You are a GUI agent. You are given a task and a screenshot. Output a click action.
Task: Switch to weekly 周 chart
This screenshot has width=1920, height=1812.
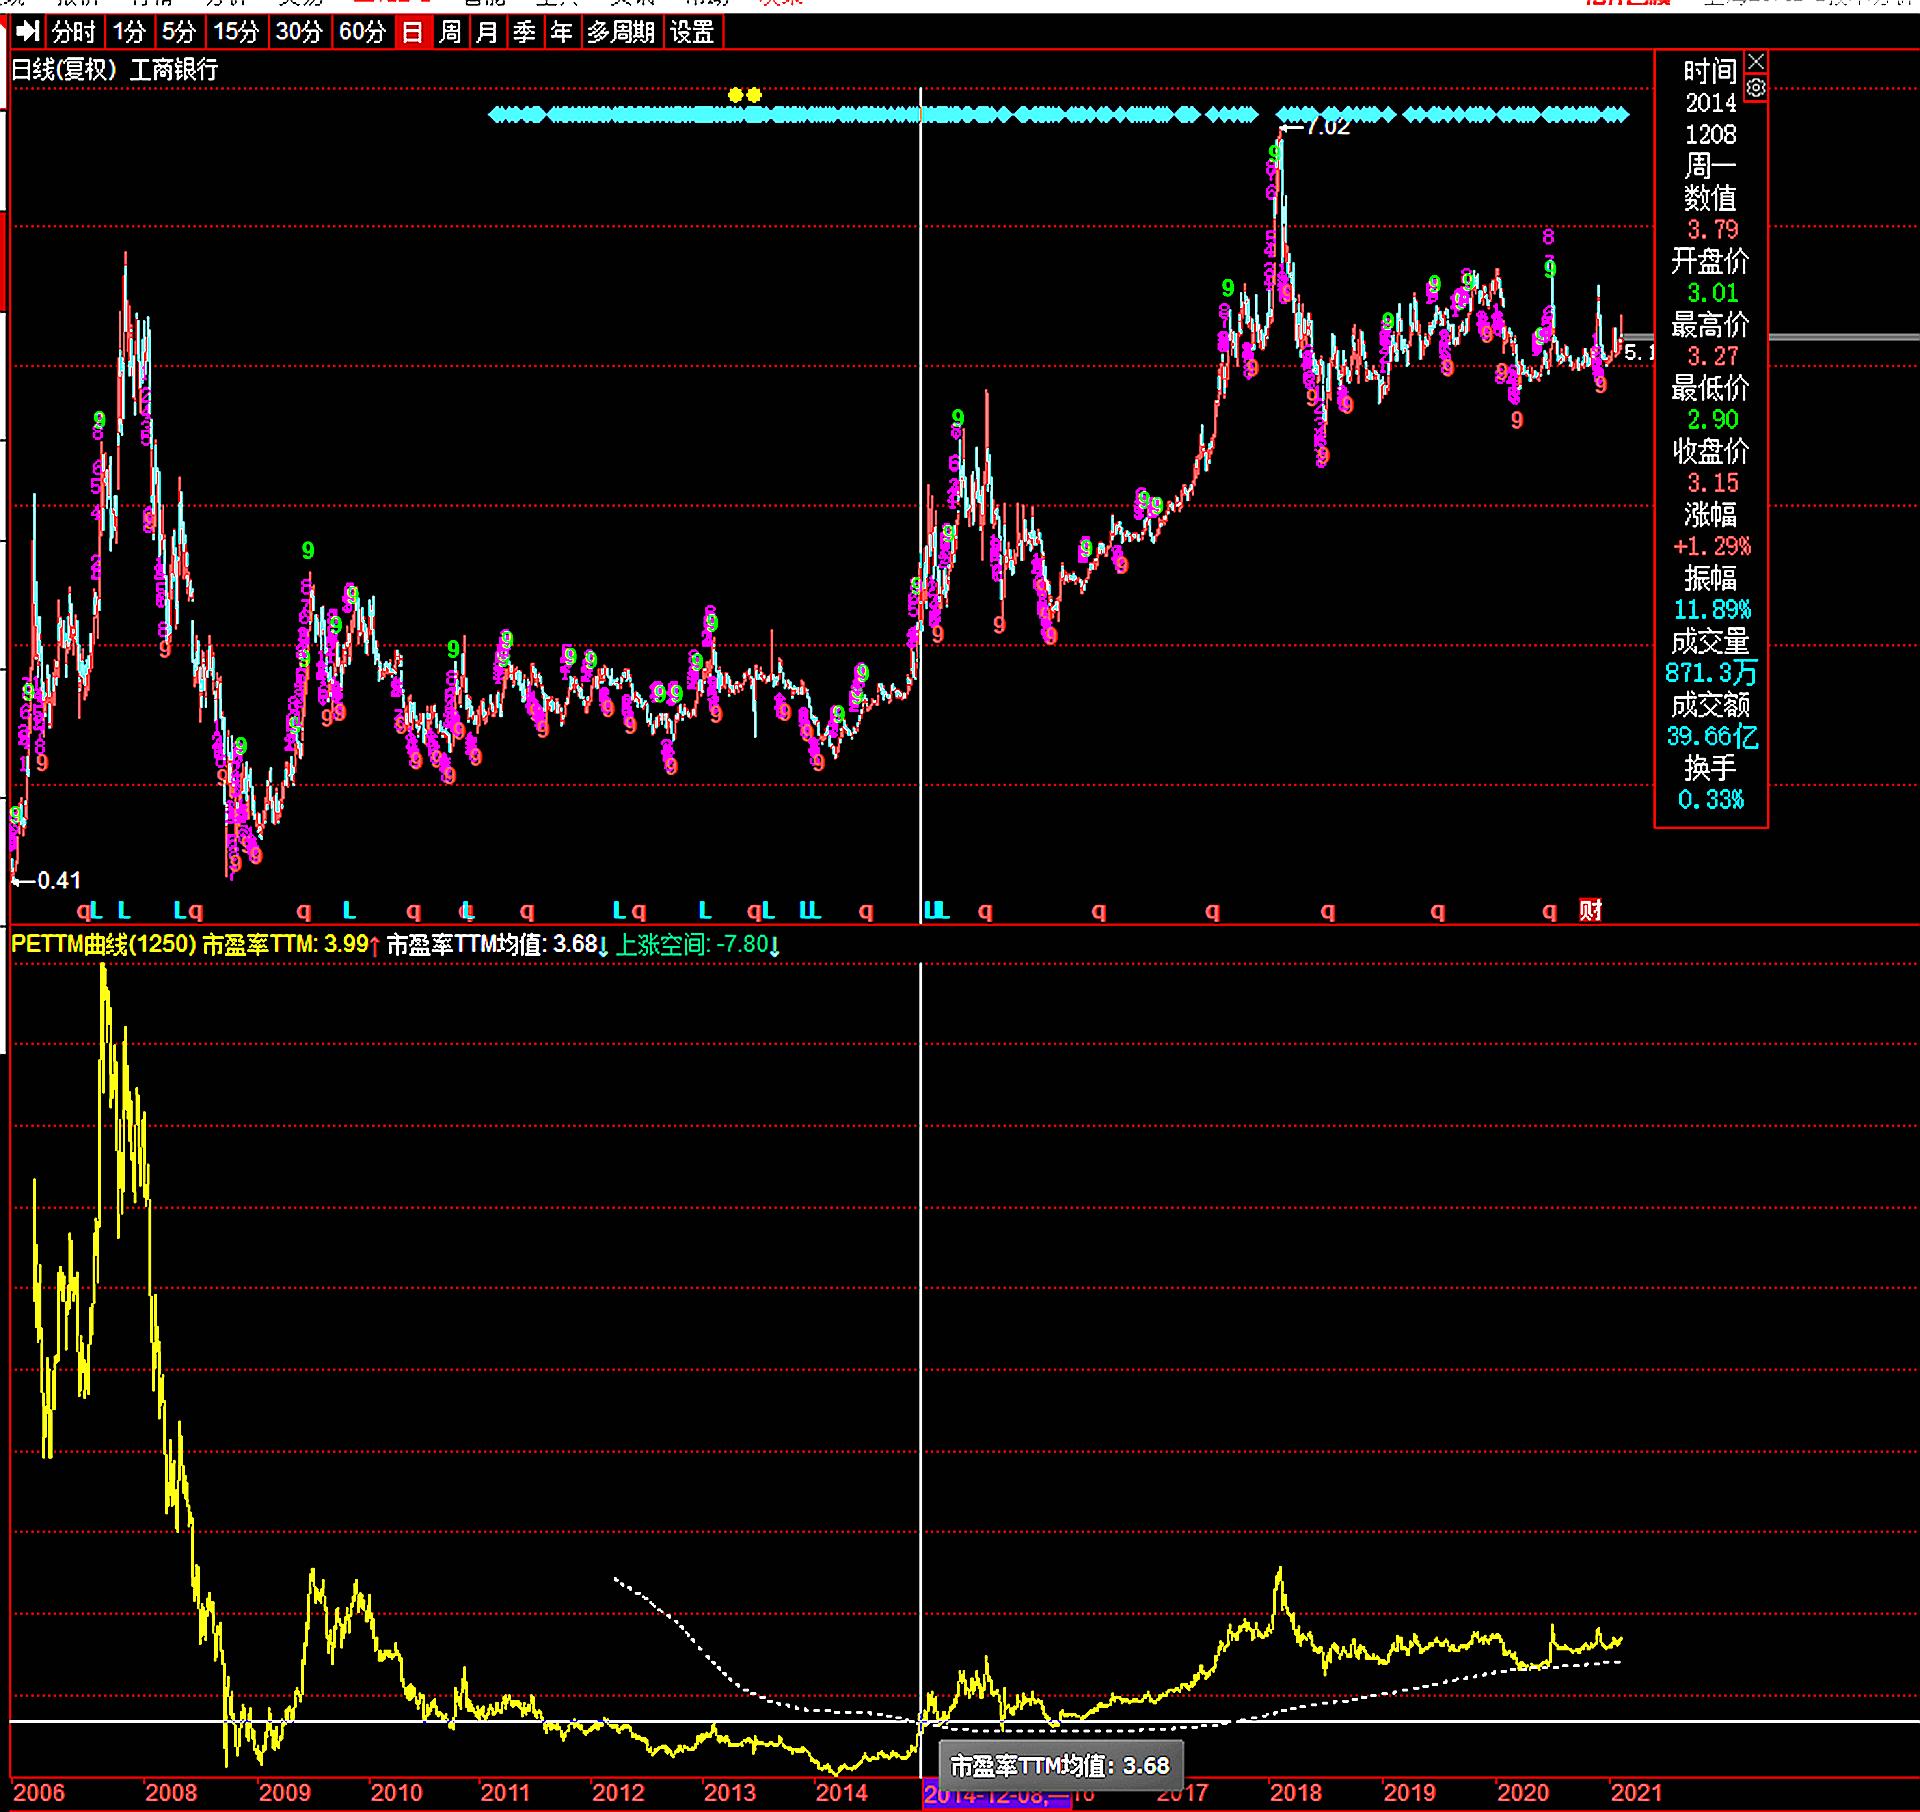pos(450,32)
